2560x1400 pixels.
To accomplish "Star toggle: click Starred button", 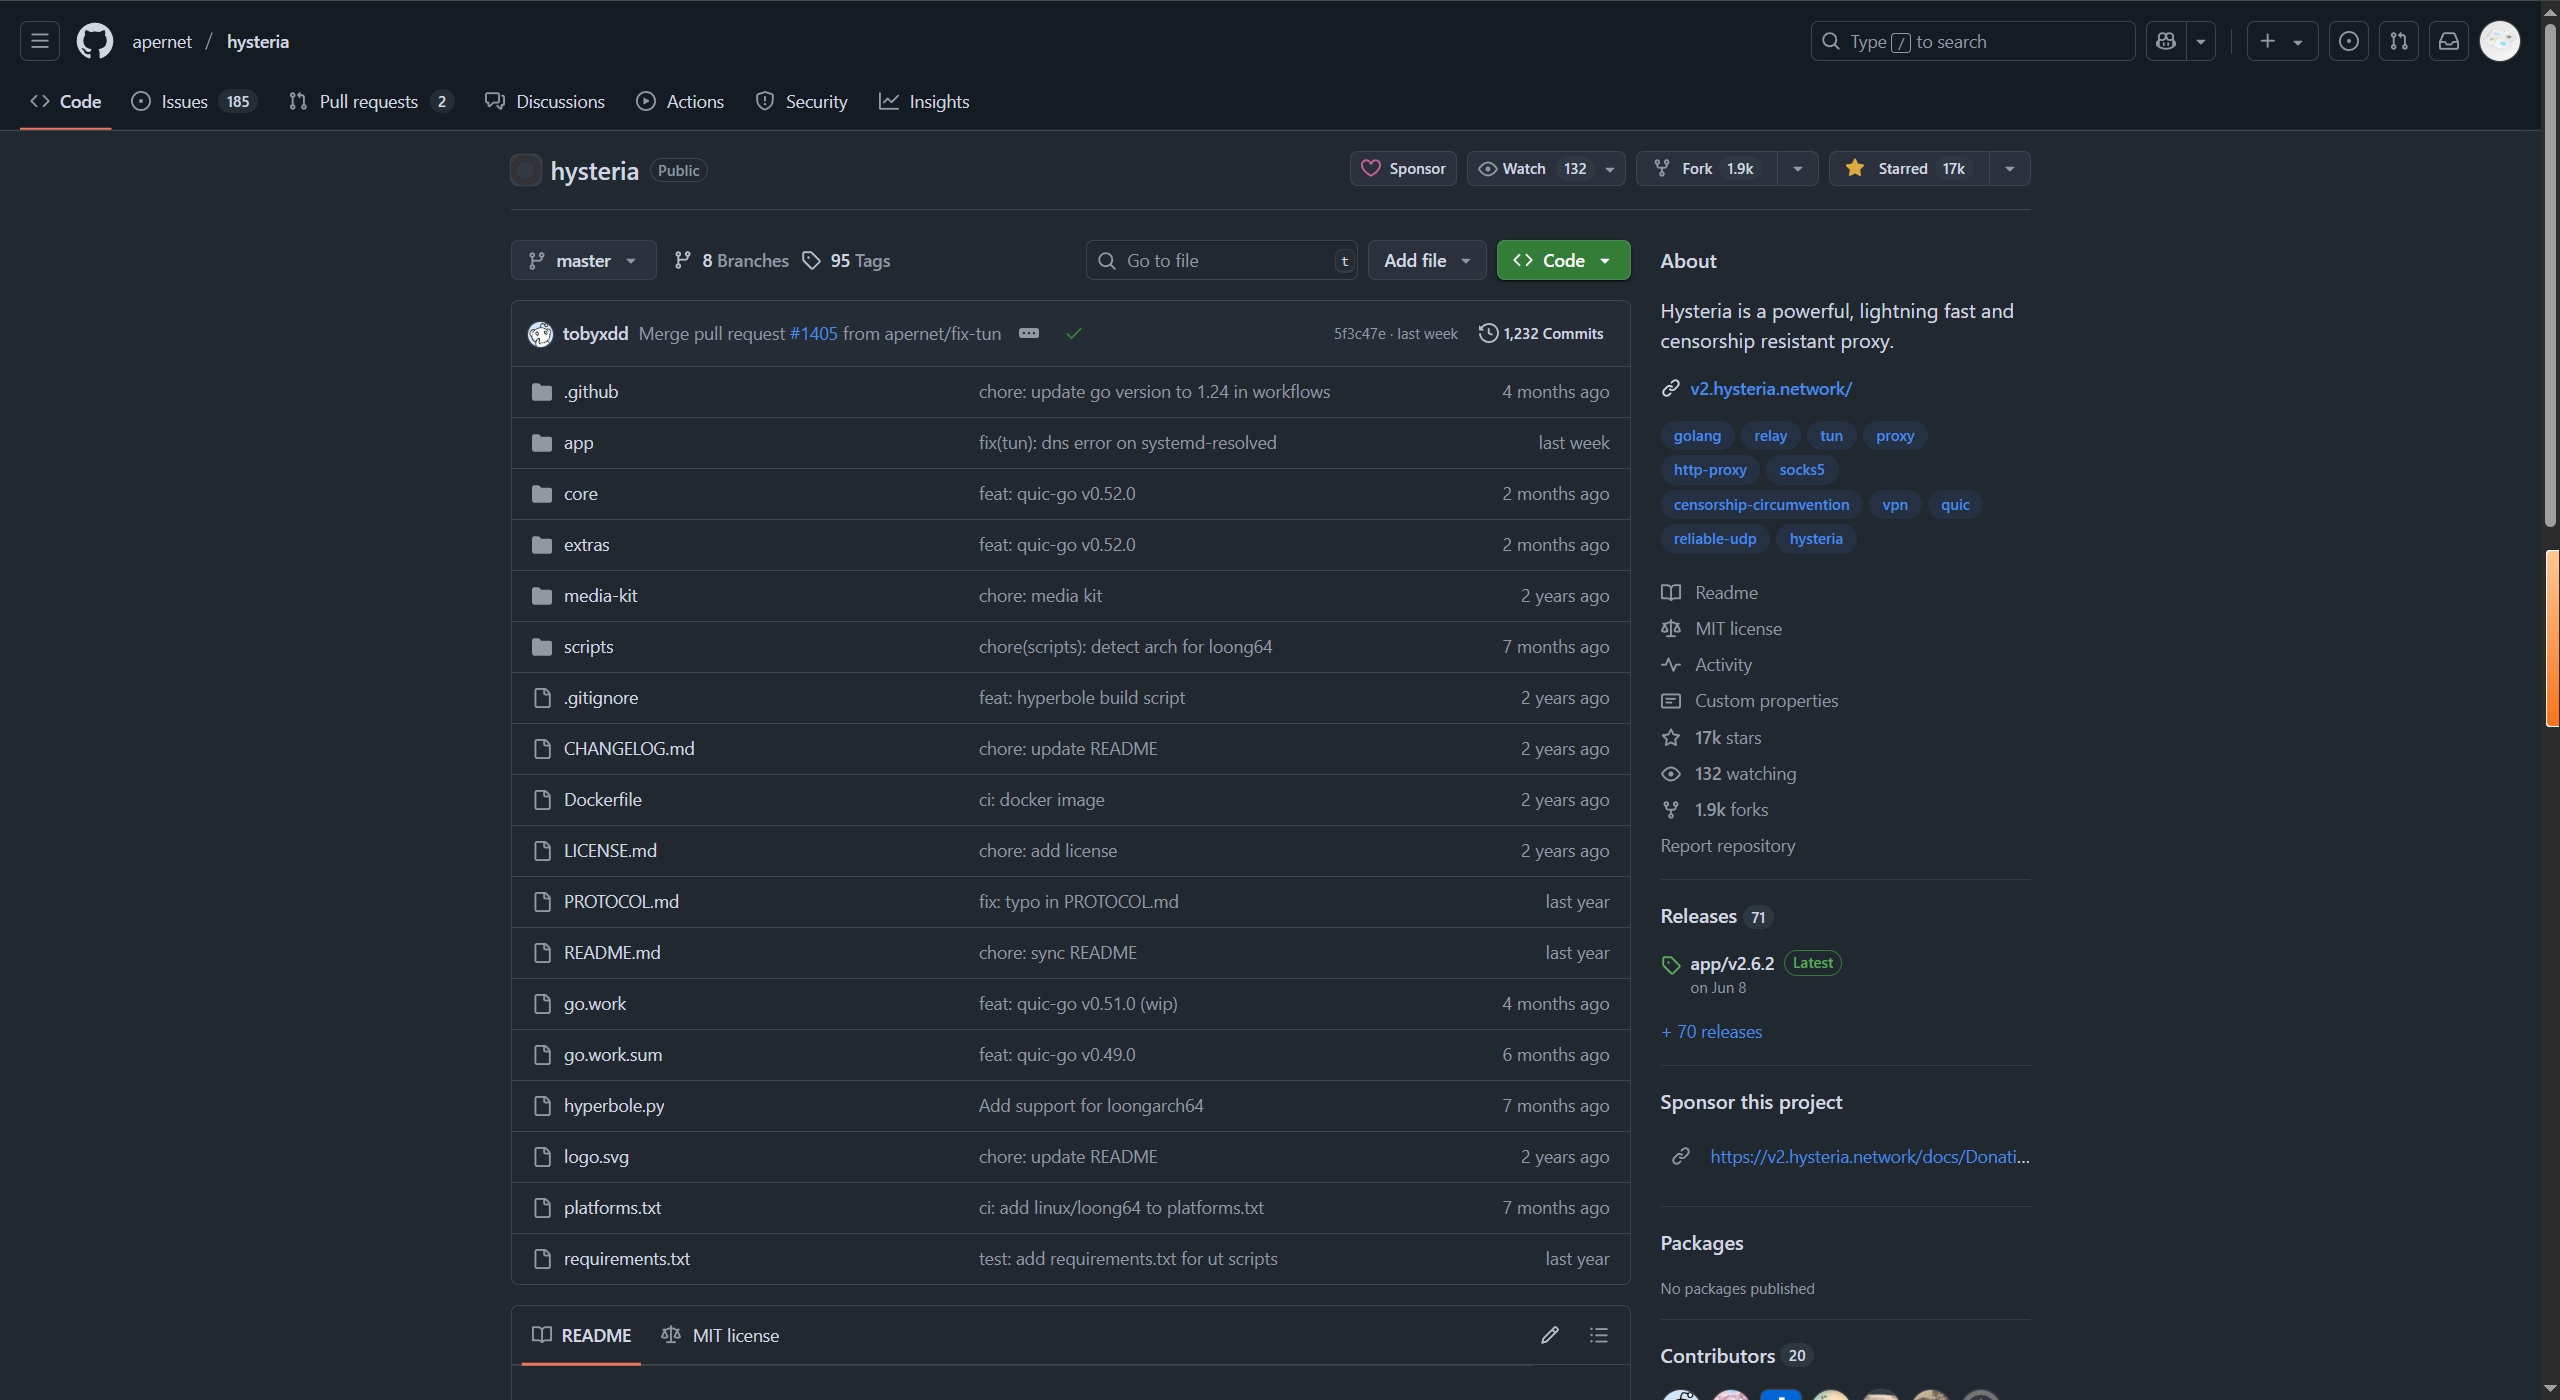I will click(1908, 169).
